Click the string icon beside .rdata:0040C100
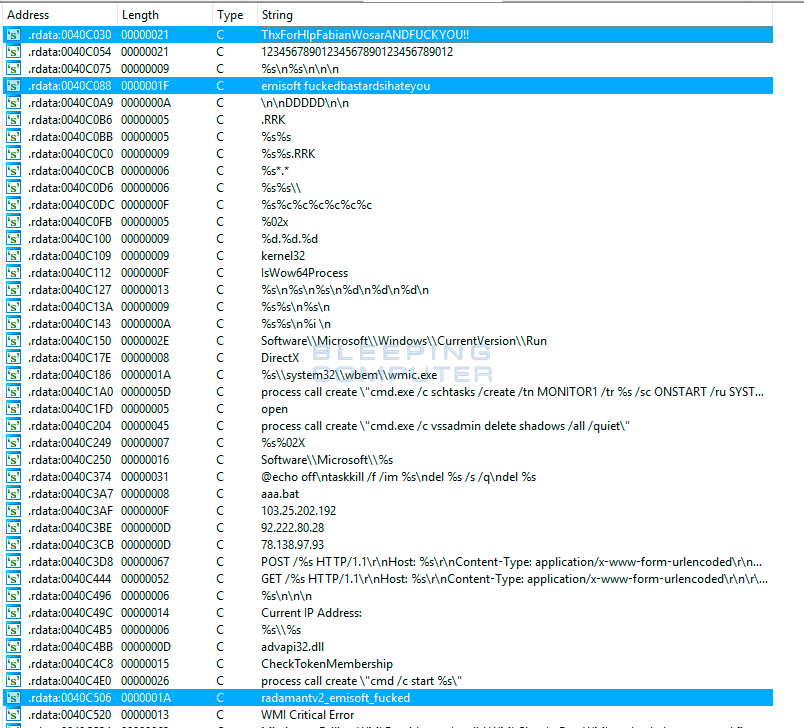Screen dimensions: 804x728 (13, 239)
